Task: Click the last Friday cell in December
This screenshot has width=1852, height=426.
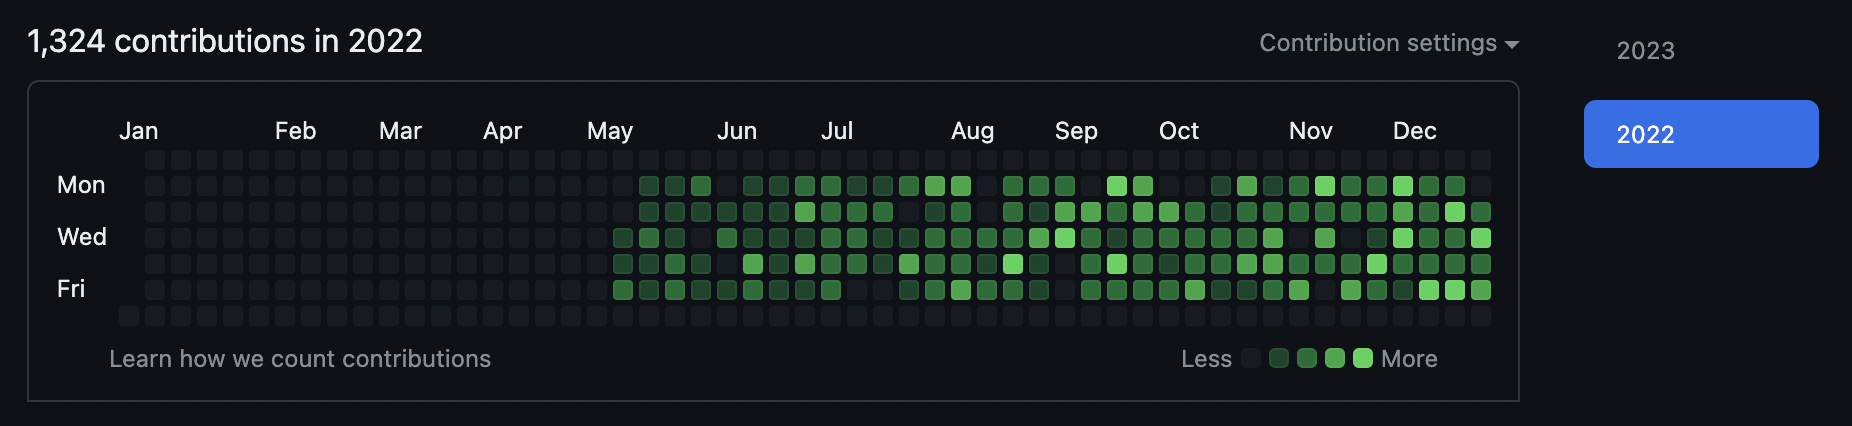Action: [x=1481, y=290]
